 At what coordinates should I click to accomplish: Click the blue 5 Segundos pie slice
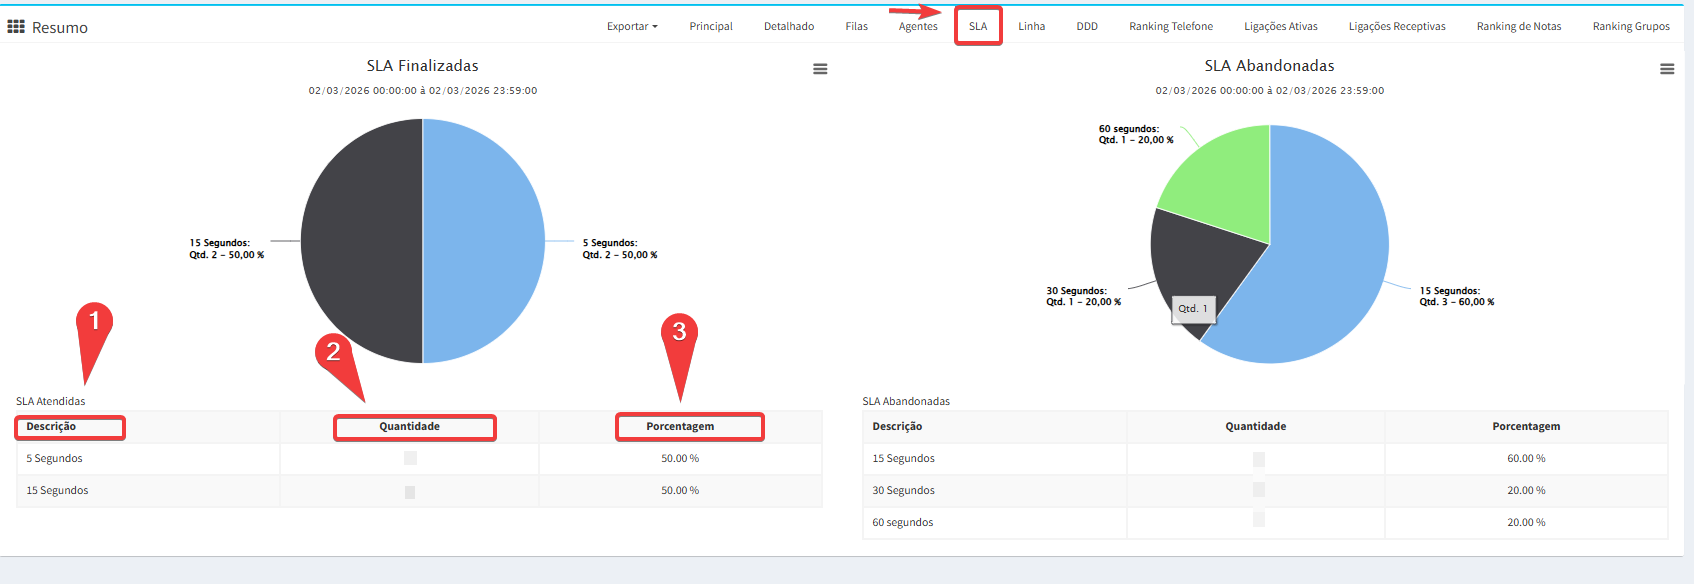tap(485, 241)
